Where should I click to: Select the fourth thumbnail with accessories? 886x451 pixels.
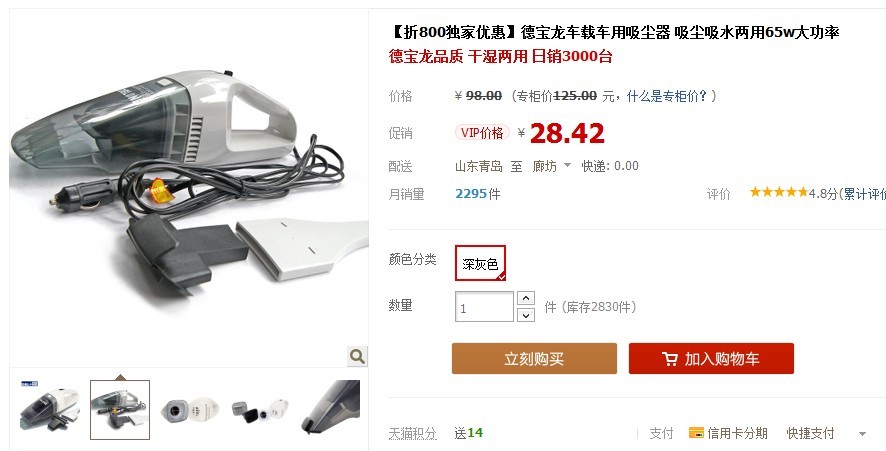click(x=260, y=410)
